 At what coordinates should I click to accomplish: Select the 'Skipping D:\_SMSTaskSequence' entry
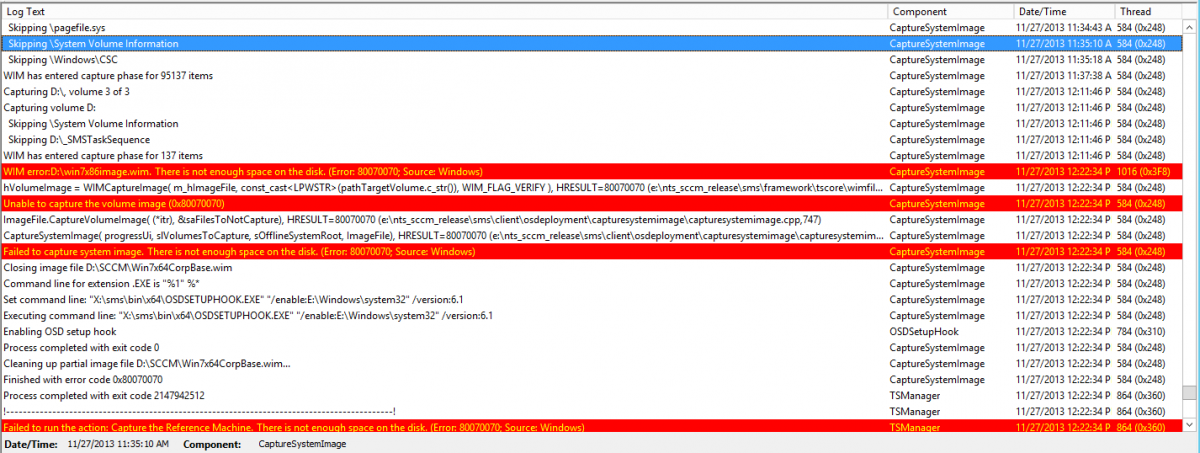point(592,140)
